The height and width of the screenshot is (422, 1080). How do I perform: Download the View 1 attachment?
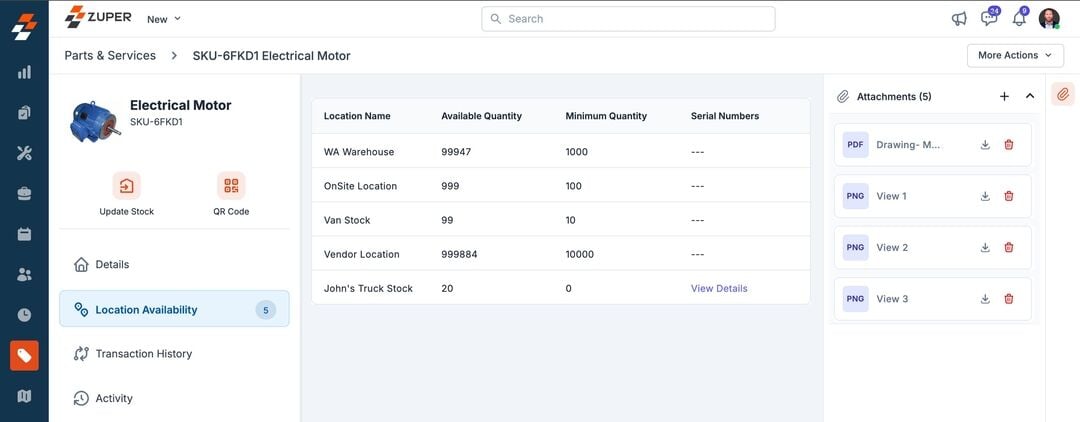click(x=985, y=196)
